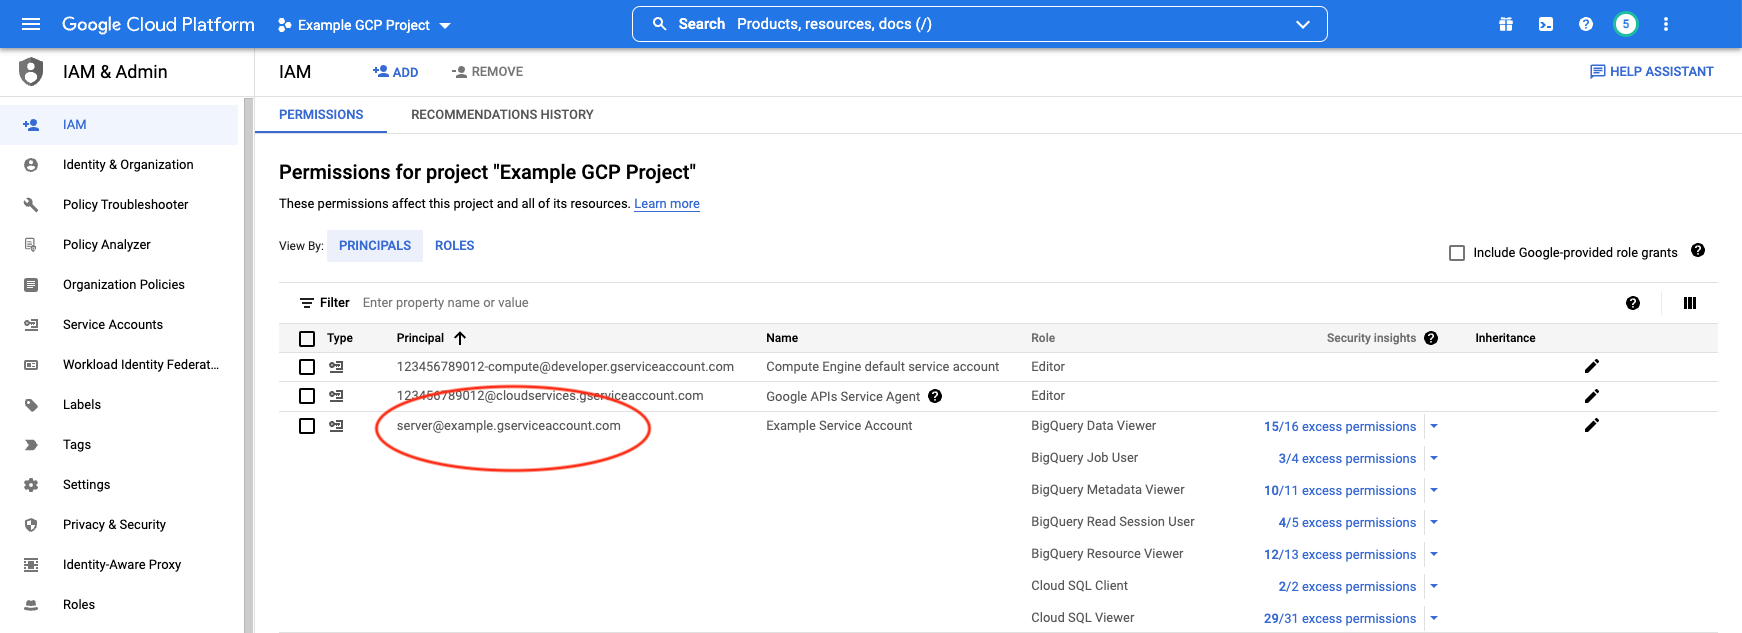Edit the Compute Engine default service account row

click(1592, 366)
